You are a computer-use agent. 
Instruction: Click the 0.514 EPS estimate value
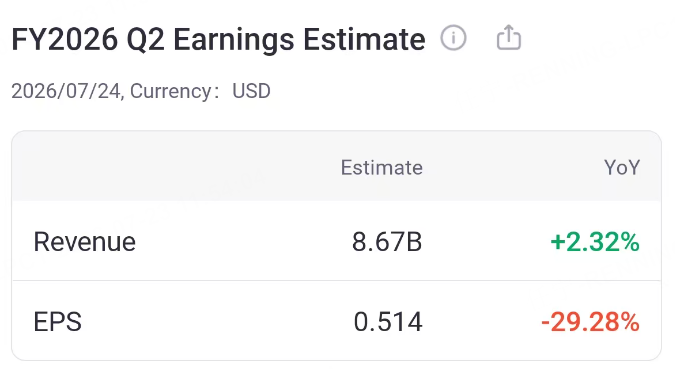tap(388, 322)
